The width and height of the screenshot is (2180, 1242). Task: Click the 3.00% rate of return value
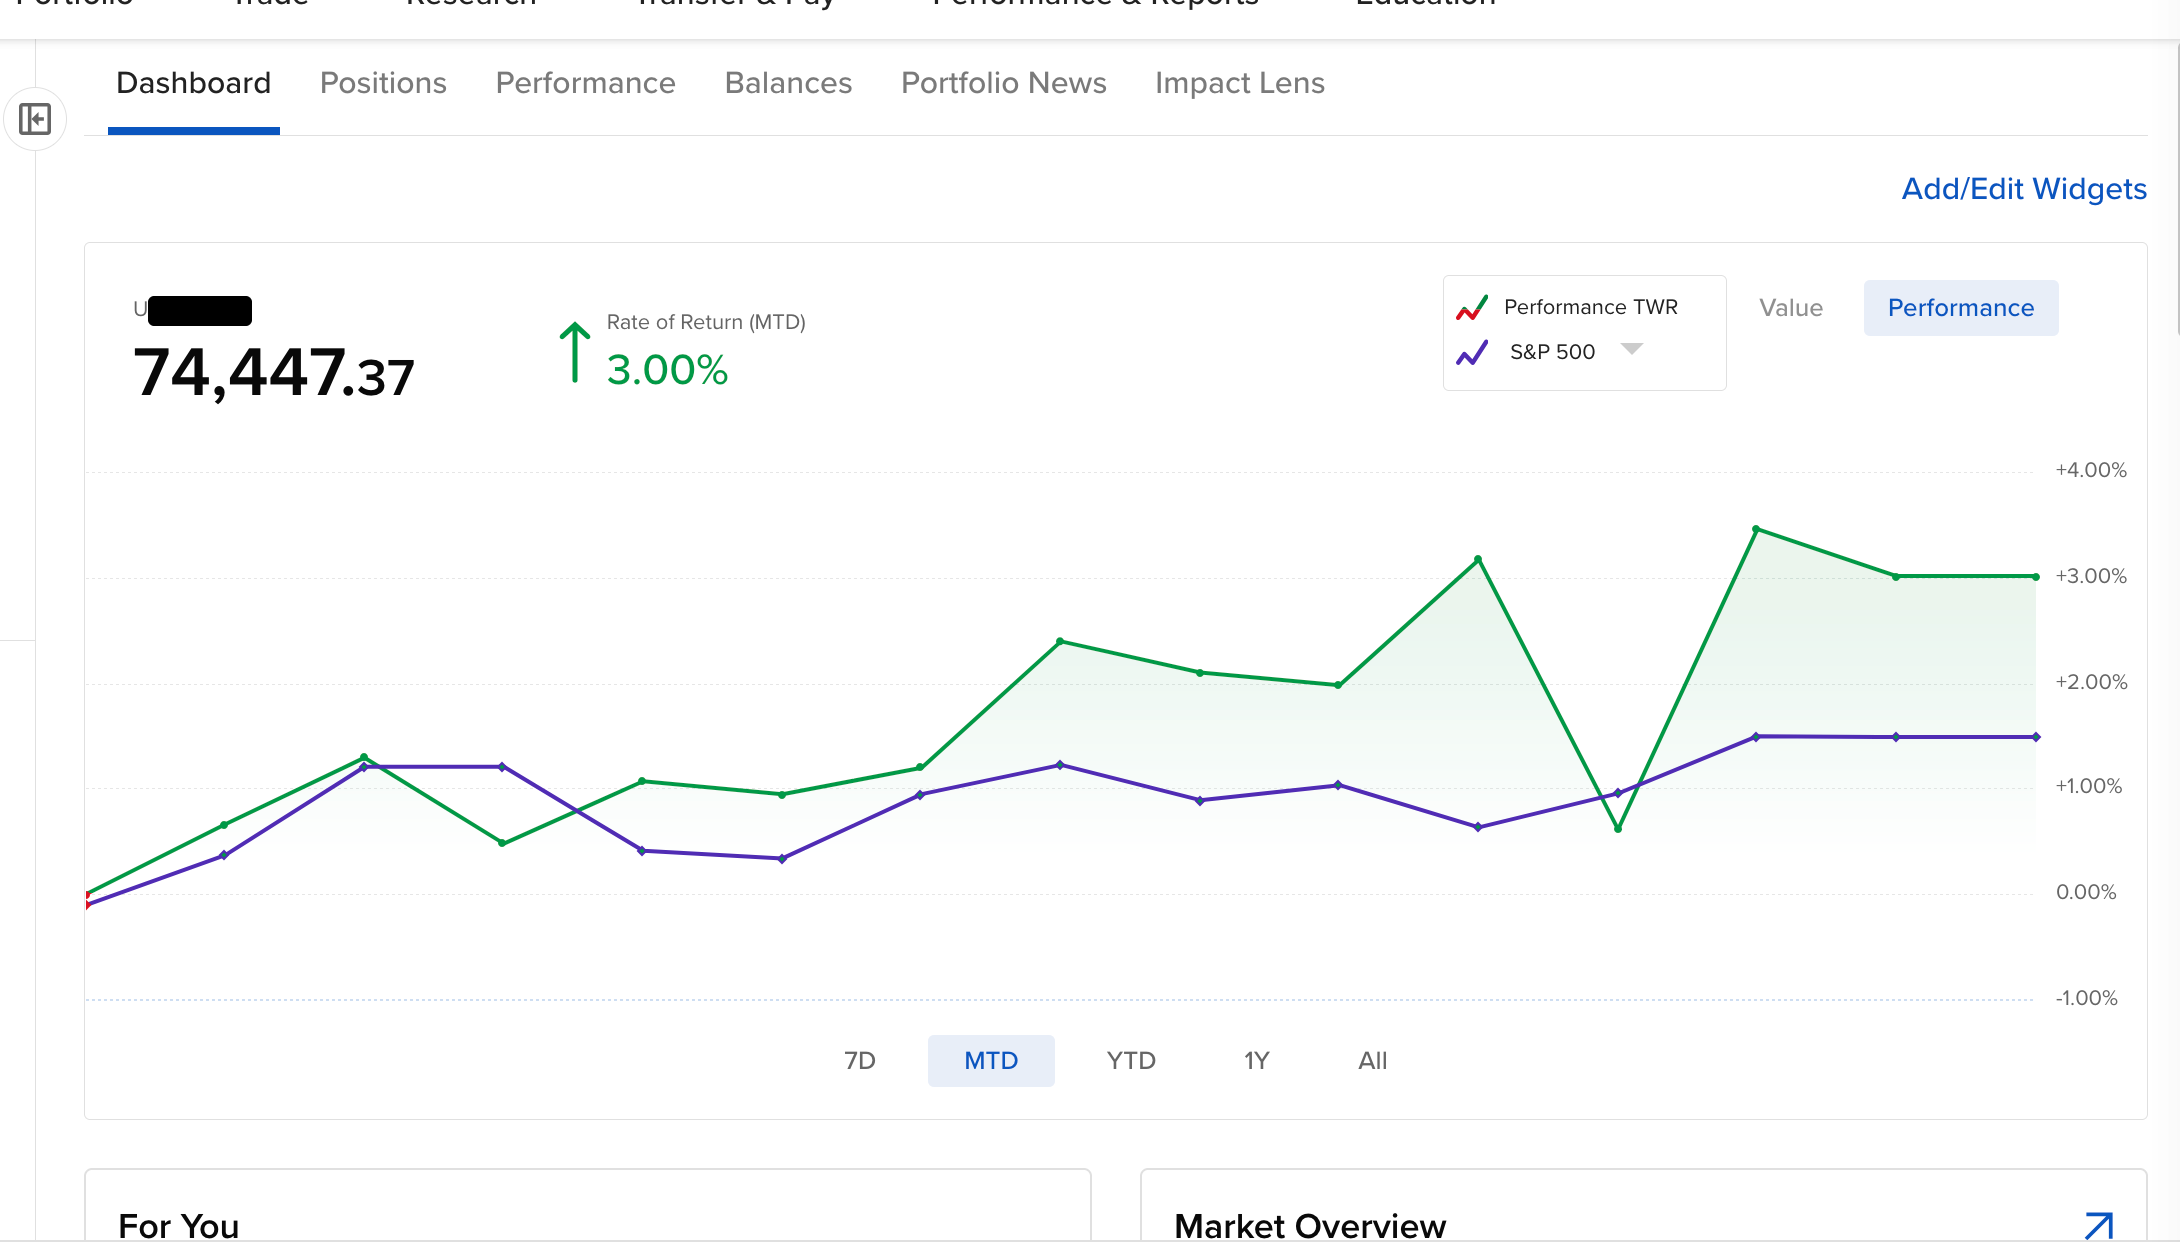pos(668,370)
